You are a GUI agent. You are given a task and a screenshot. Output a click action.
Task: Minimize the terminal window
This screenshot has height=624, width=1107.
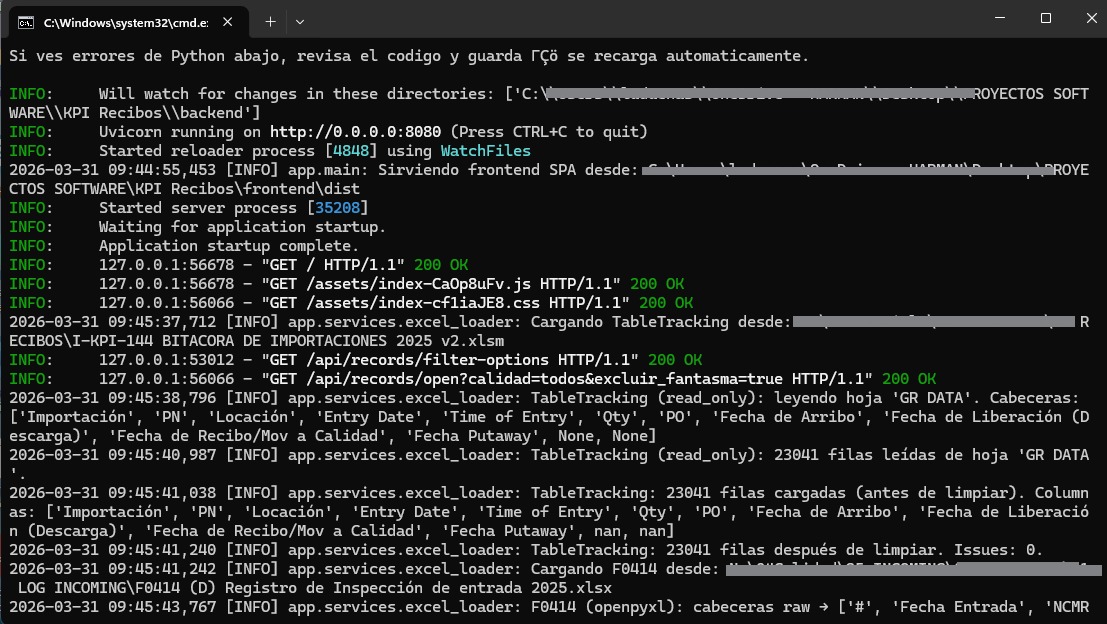998,18
